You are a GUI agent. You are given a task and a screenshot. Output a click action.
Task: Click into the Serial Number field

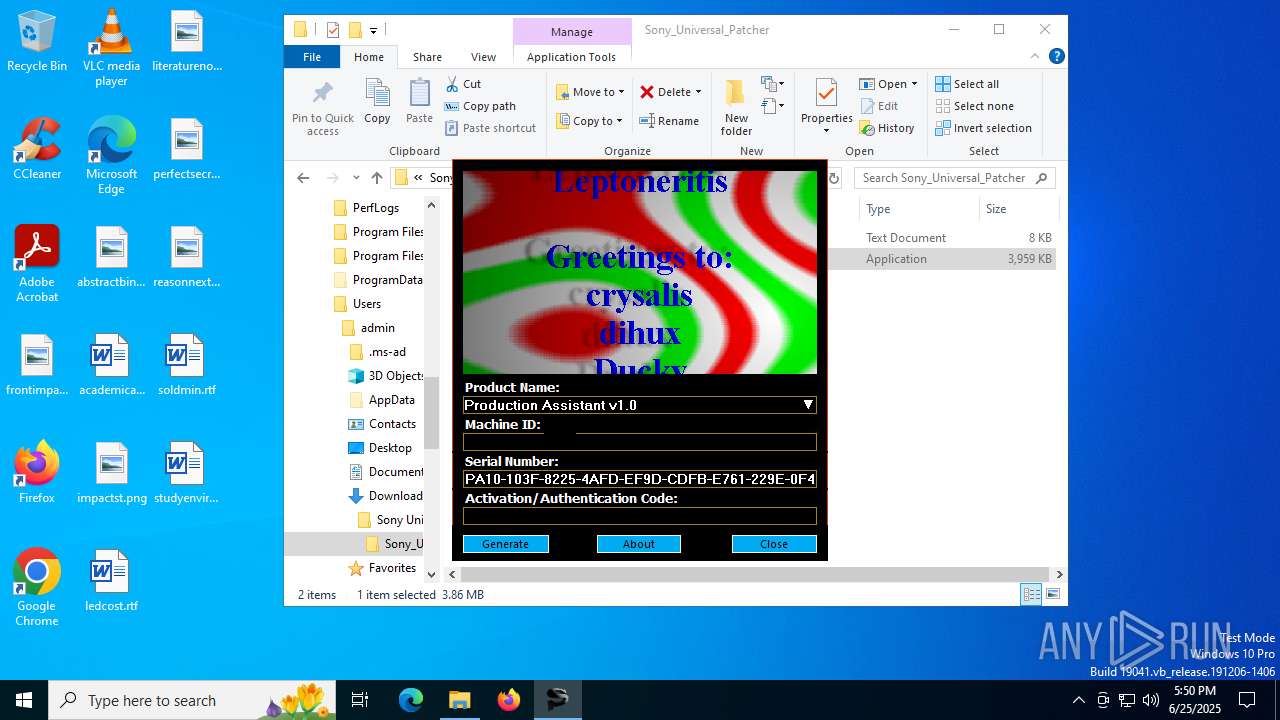click(640, 479)
